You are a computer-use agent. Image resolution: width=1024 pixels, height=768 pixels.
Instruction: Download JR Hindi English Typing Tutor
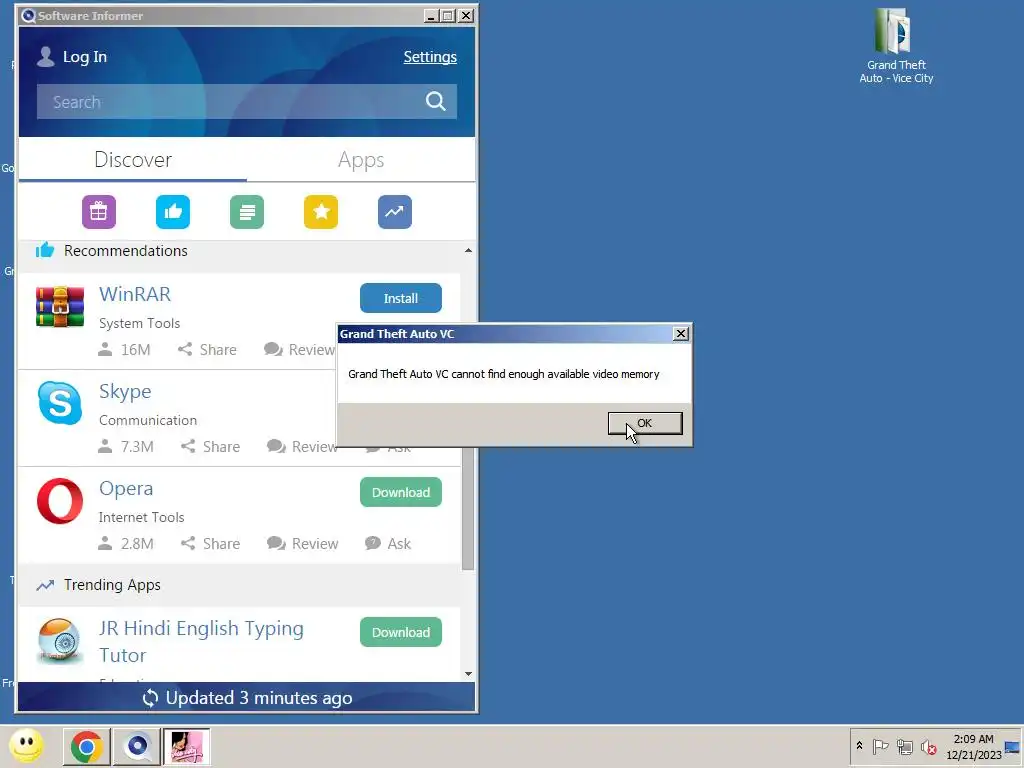point(400,632)
